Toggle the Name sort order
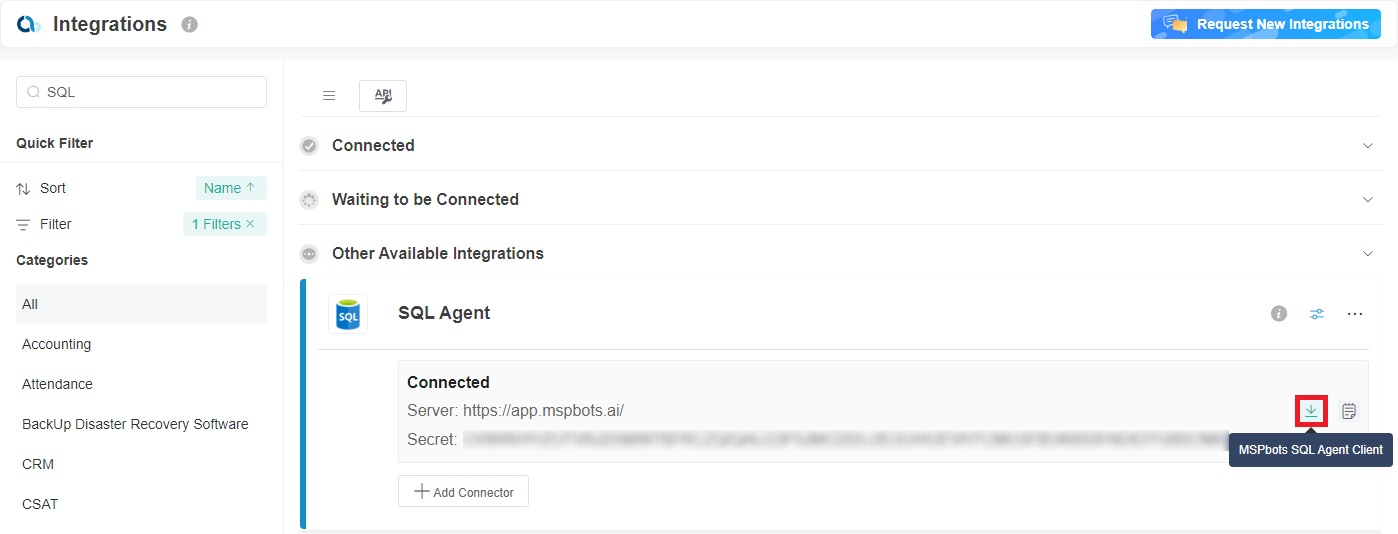This screenshot has height=534, width=1398. coord(231,188)
